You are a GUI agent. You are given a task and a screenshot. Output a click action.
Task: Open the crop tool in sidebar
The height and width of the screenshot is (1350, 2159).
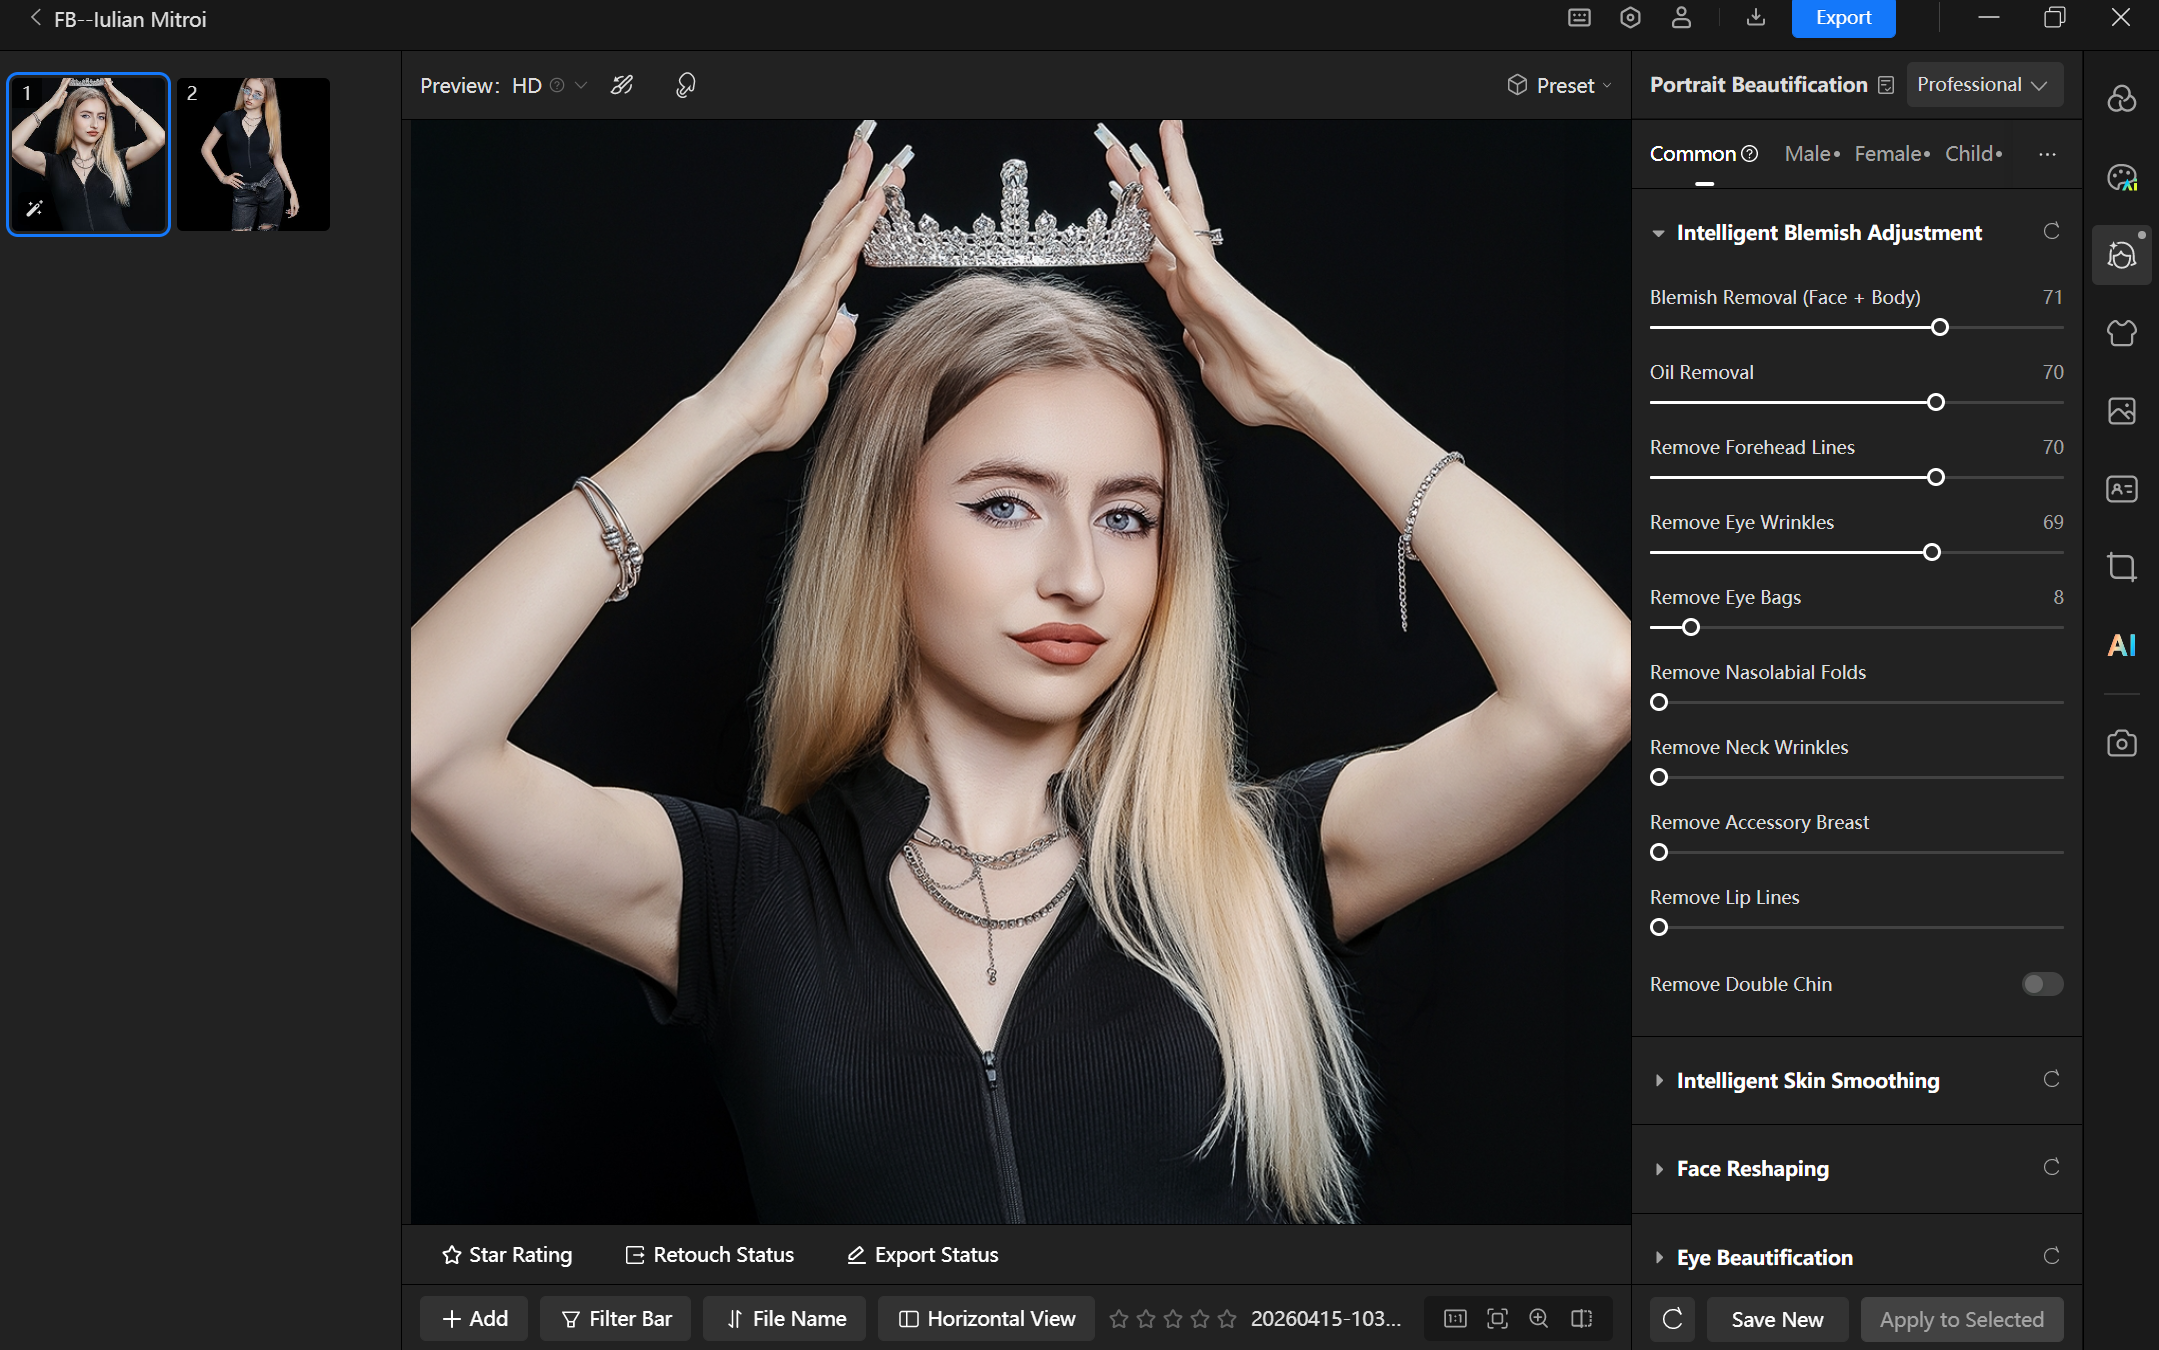[2121, 567]
